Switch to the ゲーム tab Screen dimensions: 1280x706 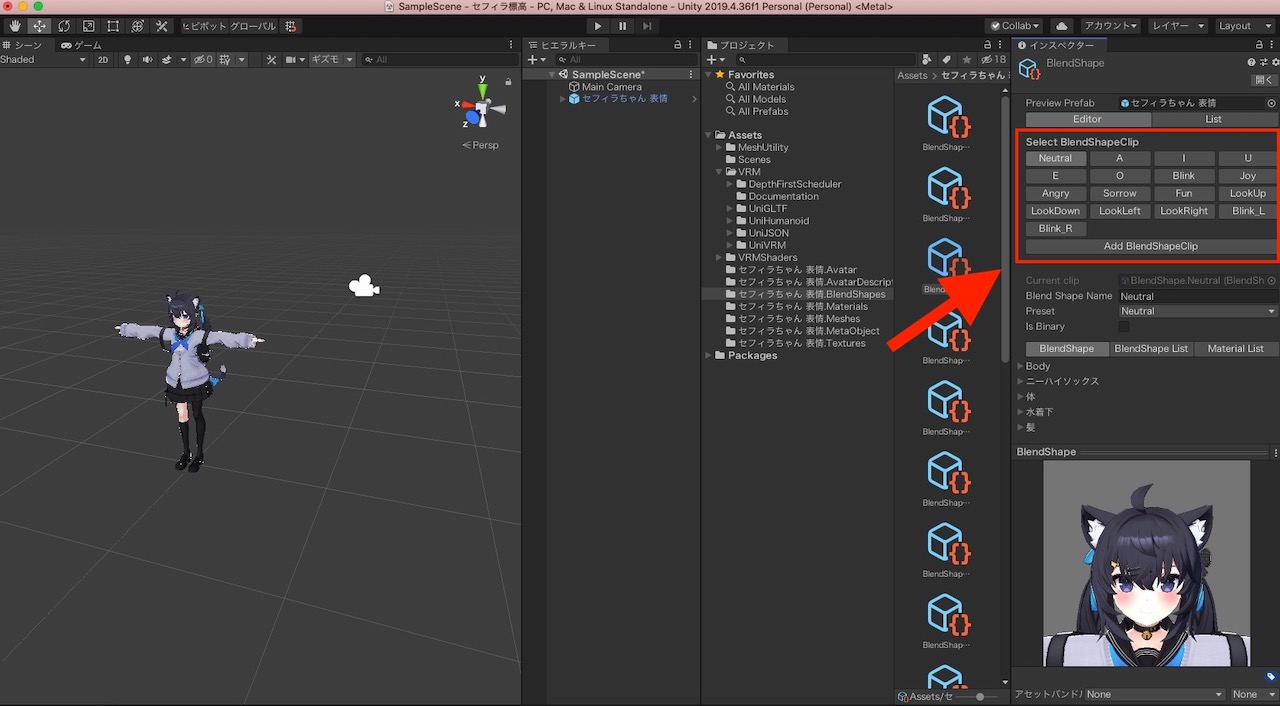point(82,45)
